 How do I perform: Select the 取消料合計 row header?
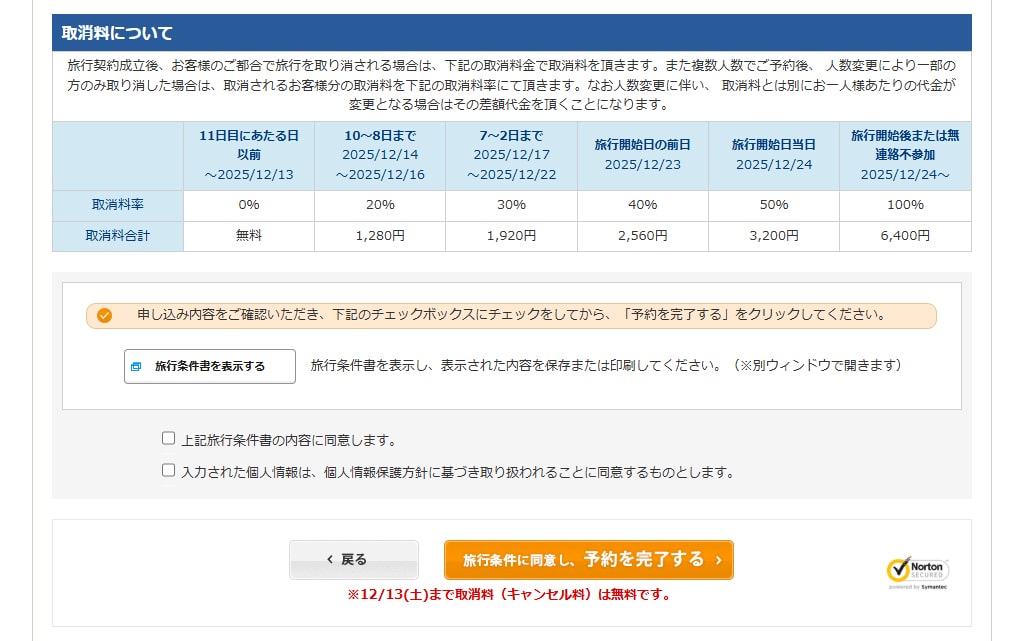point(118,236)
